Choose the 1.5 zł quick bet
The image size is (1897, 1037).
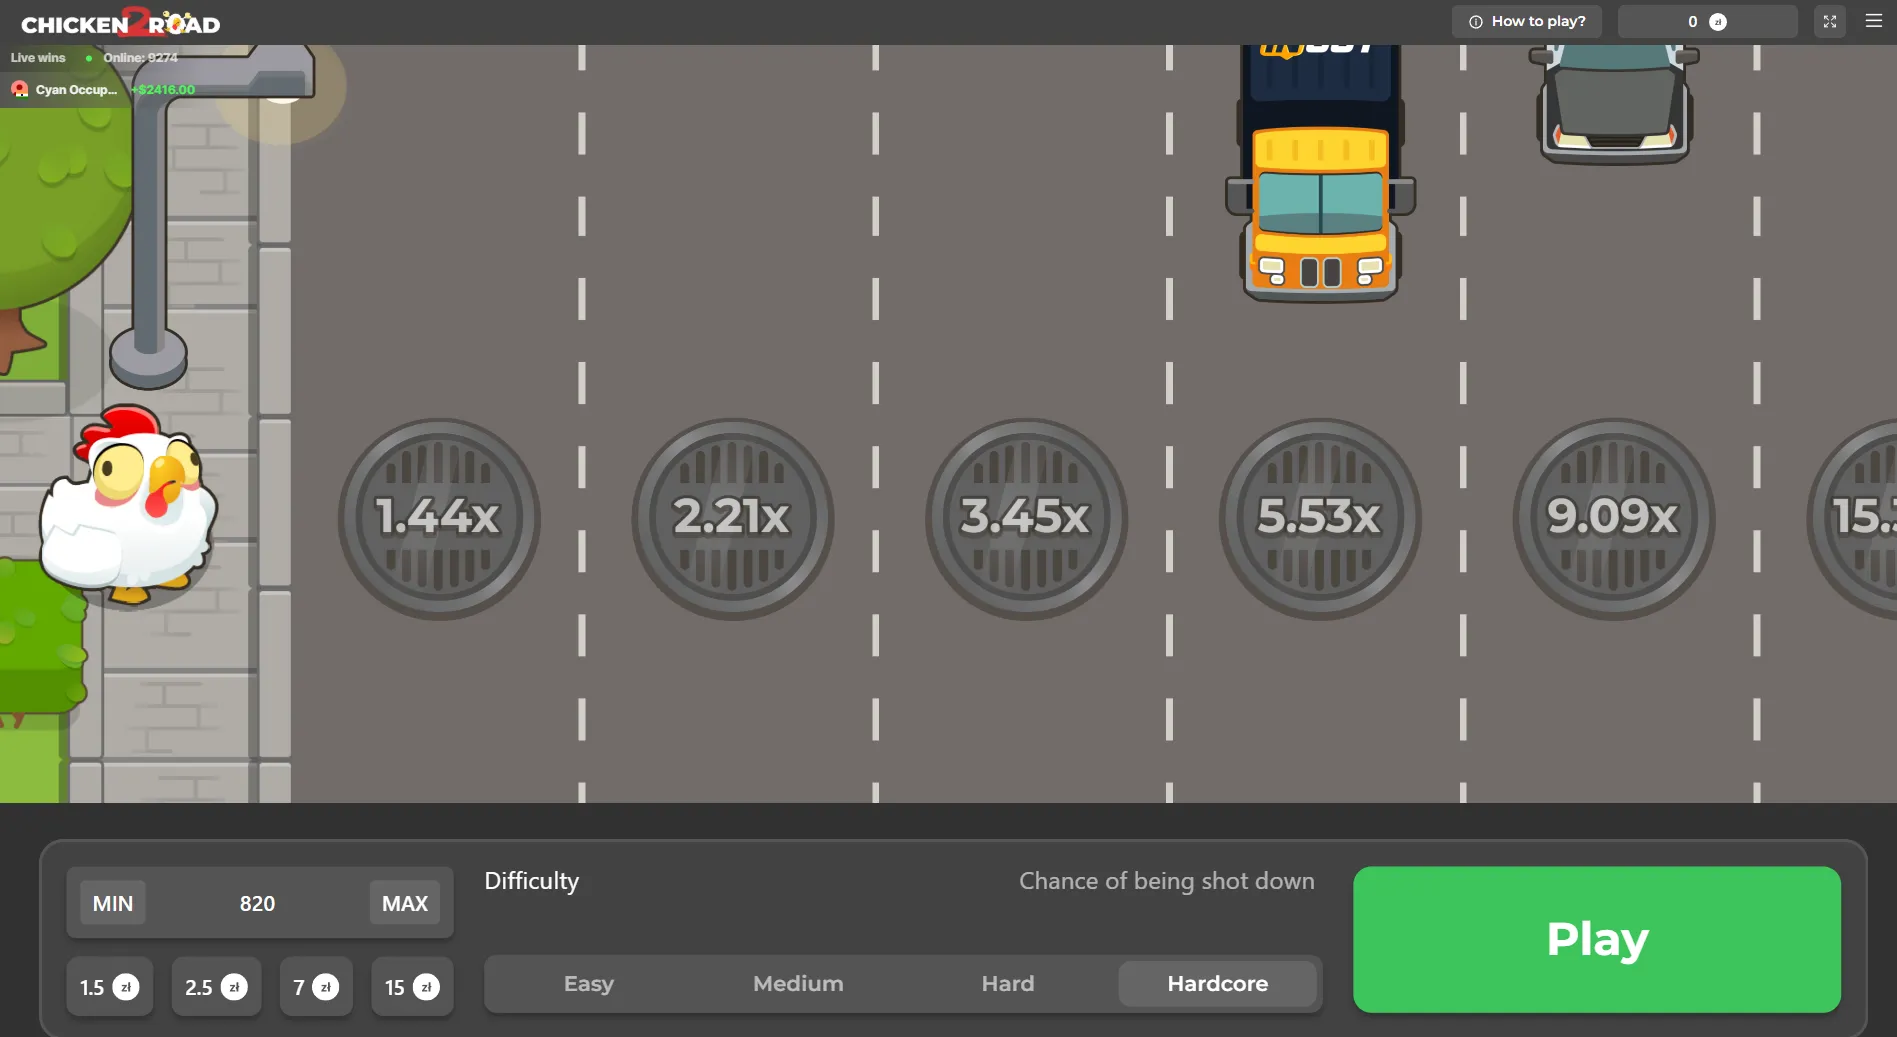tap(109, 987)
